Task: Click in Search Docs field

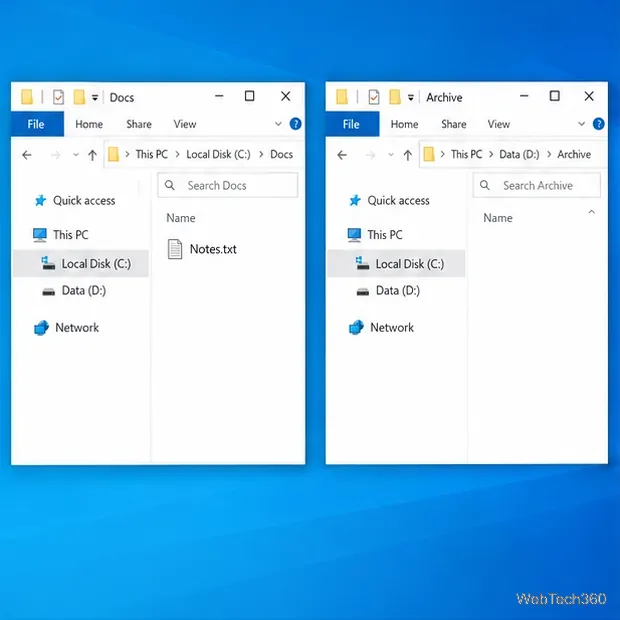Action: pyautogui.click(x=228, y=185)
